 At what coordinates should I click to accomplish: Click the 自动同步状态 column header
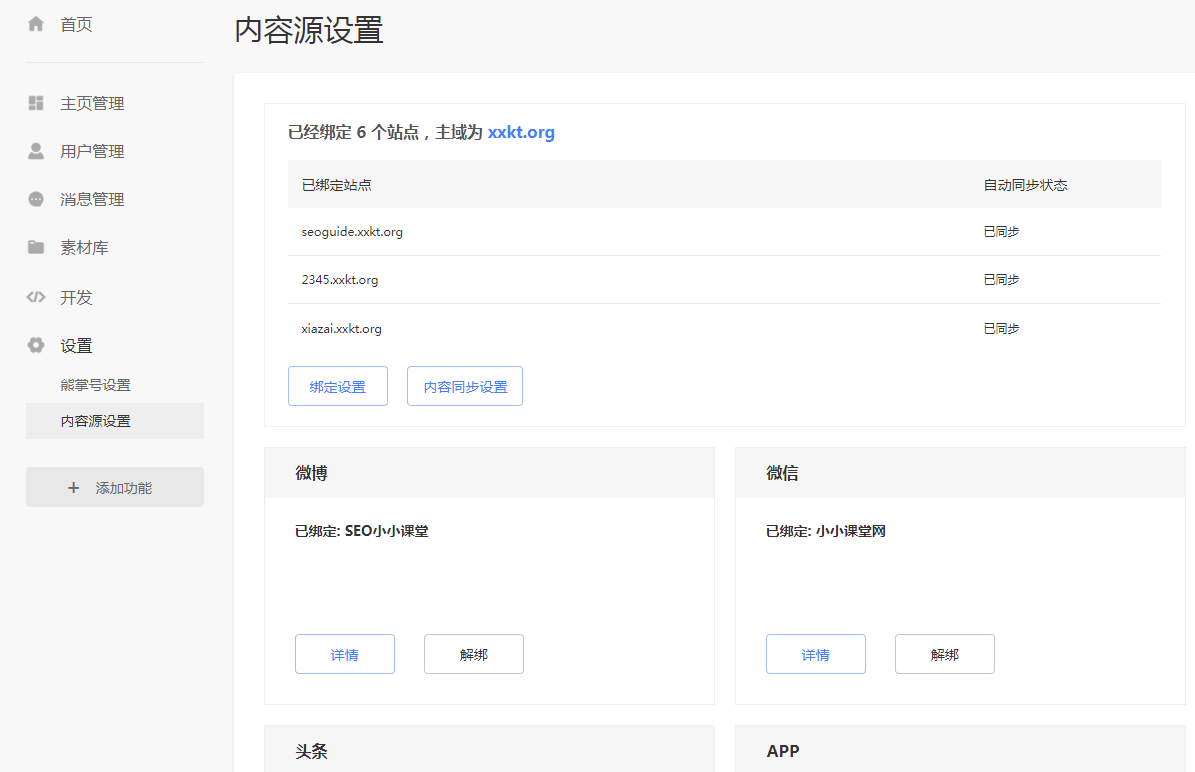pos(1025,184)
